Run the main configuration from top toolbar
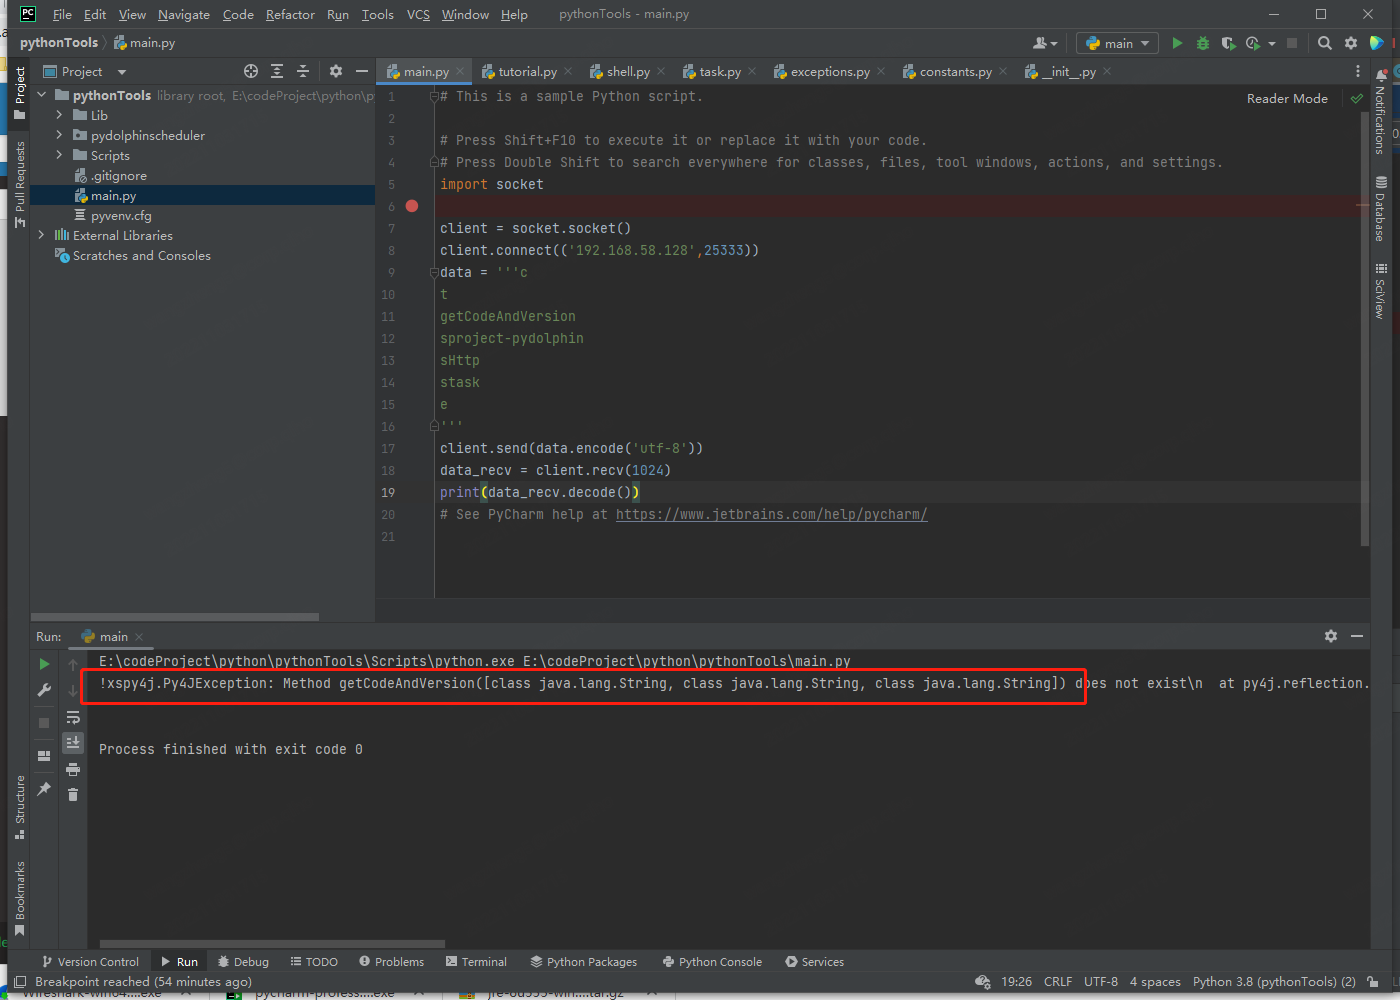Viewport: 1400px width, 1000px height. [x=1177, y=43]
